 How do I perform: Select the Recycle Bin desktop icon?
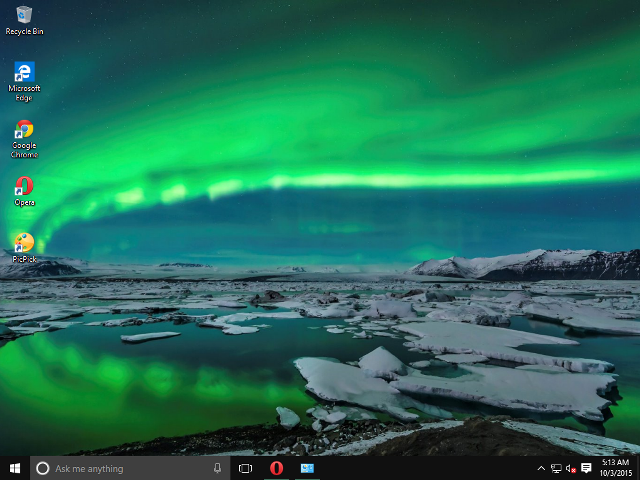[x=24, y=20]
